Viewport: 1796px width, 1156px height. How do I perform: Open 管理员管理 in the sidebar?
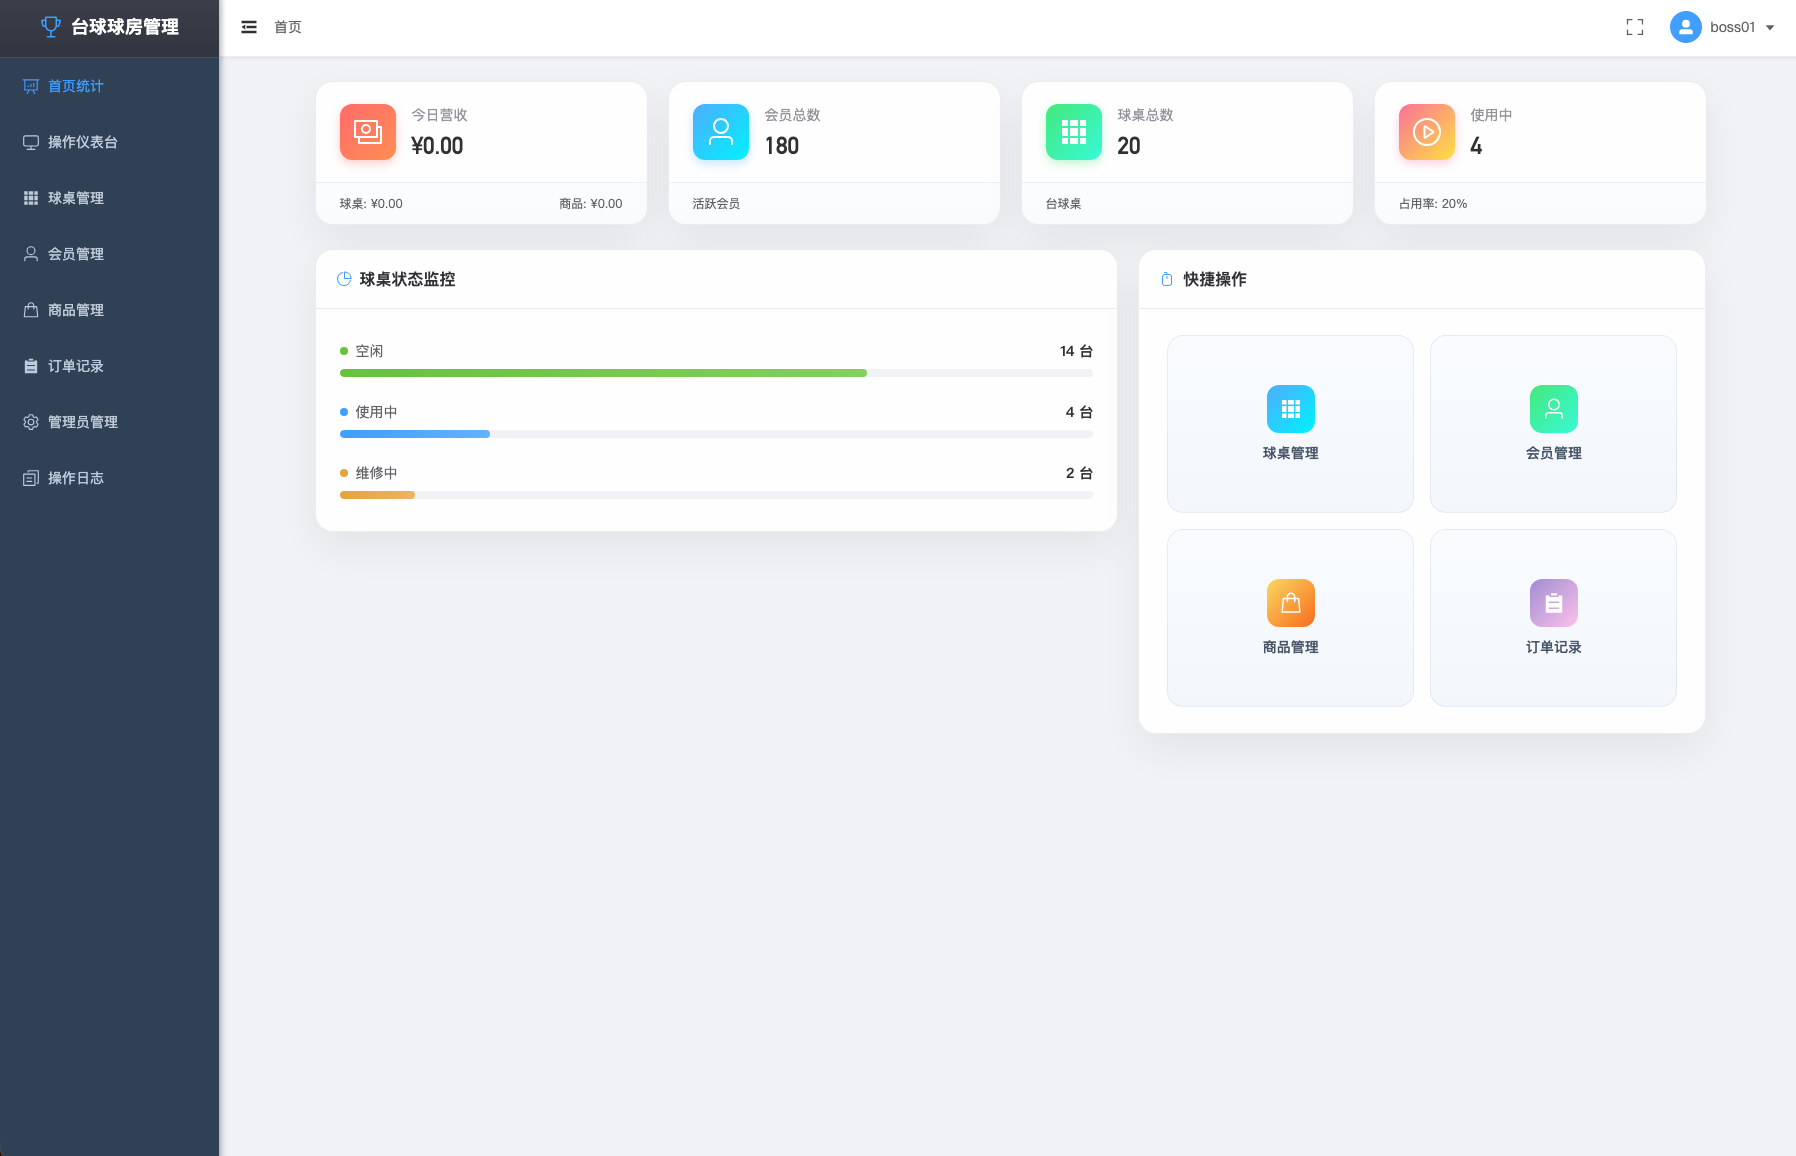[109, 422]
